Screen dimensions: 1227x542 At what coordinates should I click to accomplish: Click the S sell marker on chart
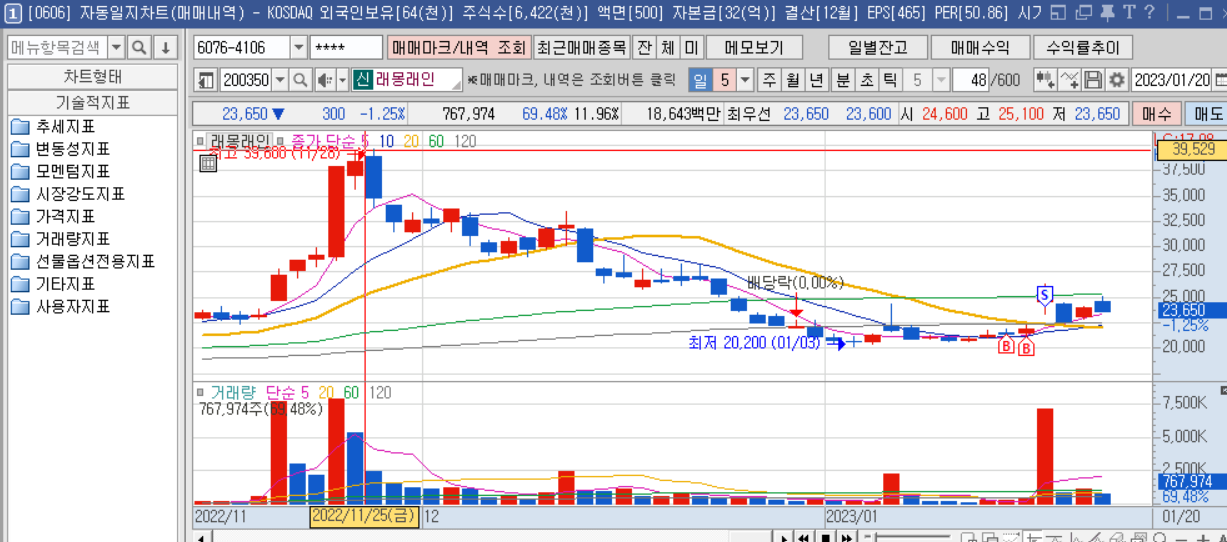[1045, 294]
